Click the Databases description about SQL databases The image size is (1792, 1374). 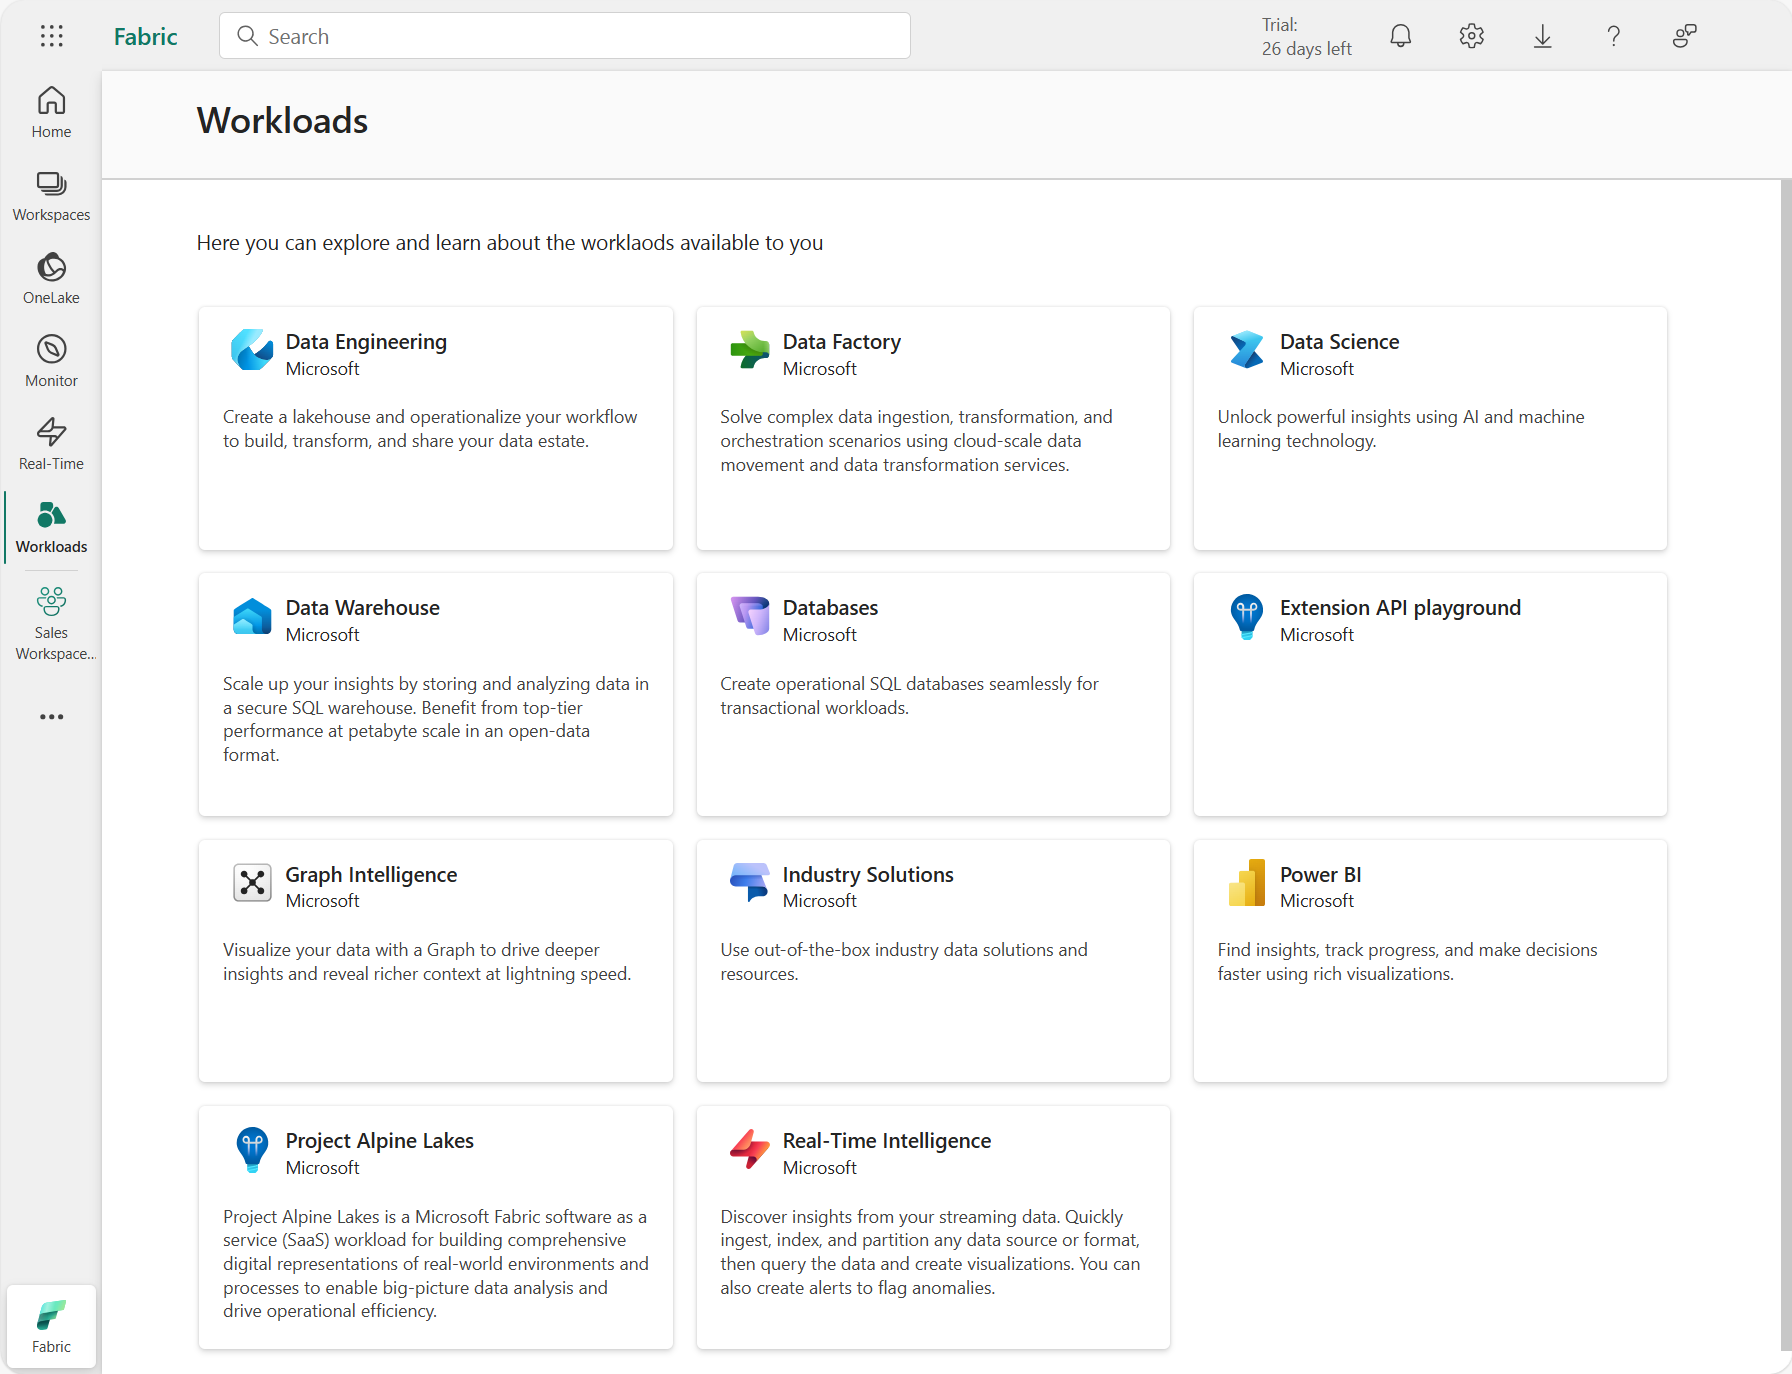(909, 696)
